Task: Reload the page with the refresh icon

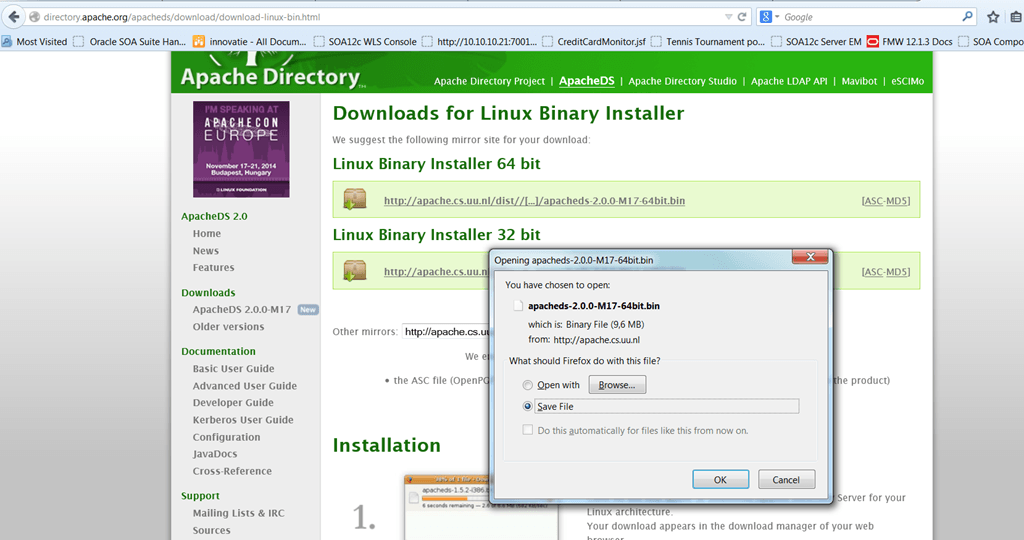Action: (742, 17)
